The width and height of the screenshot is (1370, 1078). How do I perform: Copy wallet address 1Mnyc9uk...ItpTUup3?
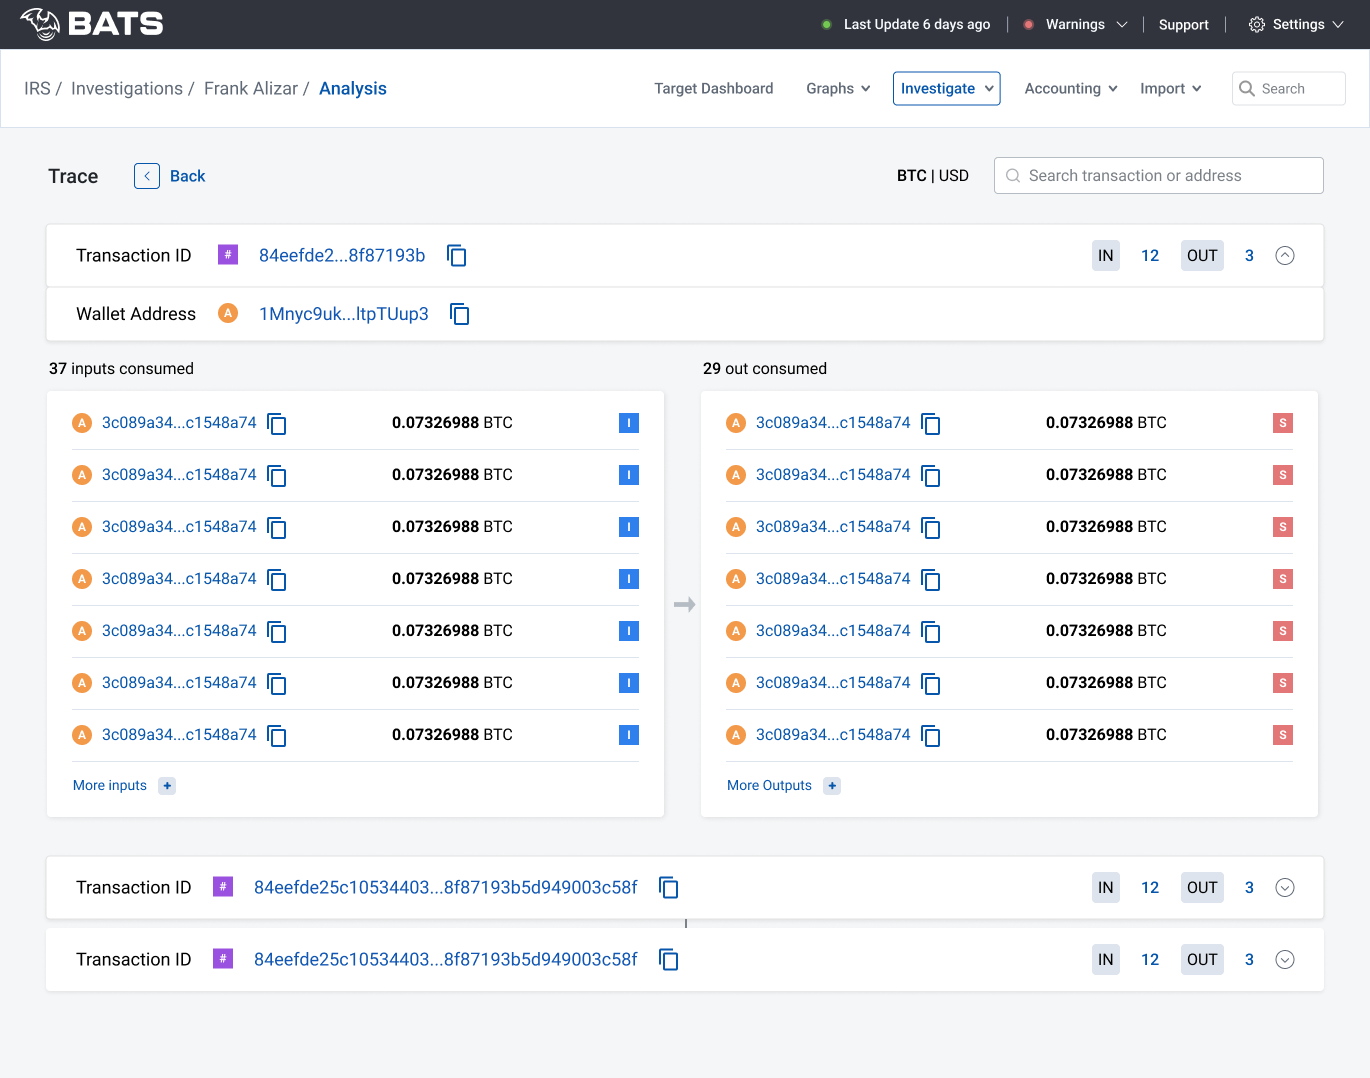click(460, 314)
